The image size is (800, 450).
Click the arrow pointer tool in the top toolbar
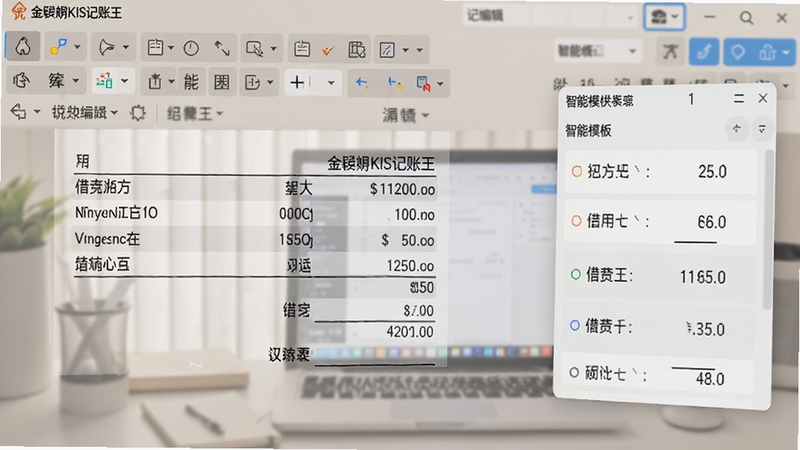[x=107, y=47]
